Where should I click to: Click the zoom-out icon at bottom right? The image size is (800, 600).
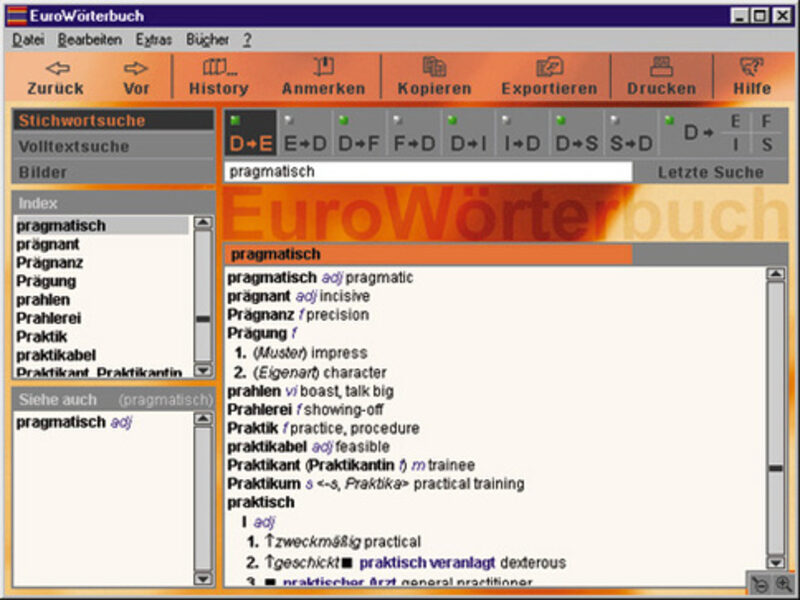[760, 584]
